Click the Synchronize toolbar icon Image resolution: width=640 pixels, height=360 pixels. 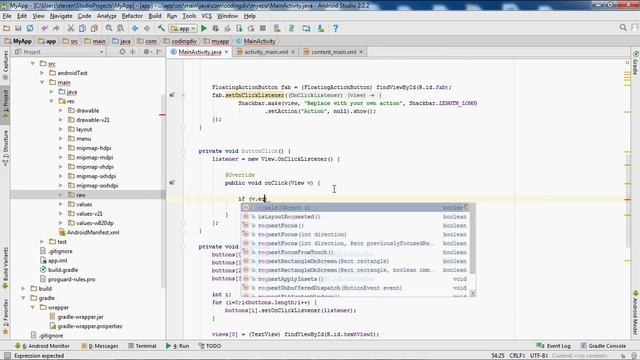pyautogui.click(x=30, y=28)
